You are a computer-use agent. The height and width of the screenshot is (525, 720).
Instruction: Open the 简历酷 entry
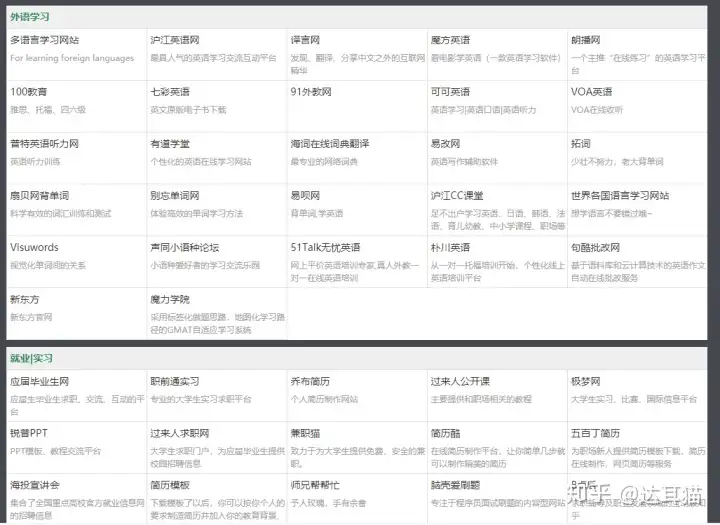pos(445,433)
